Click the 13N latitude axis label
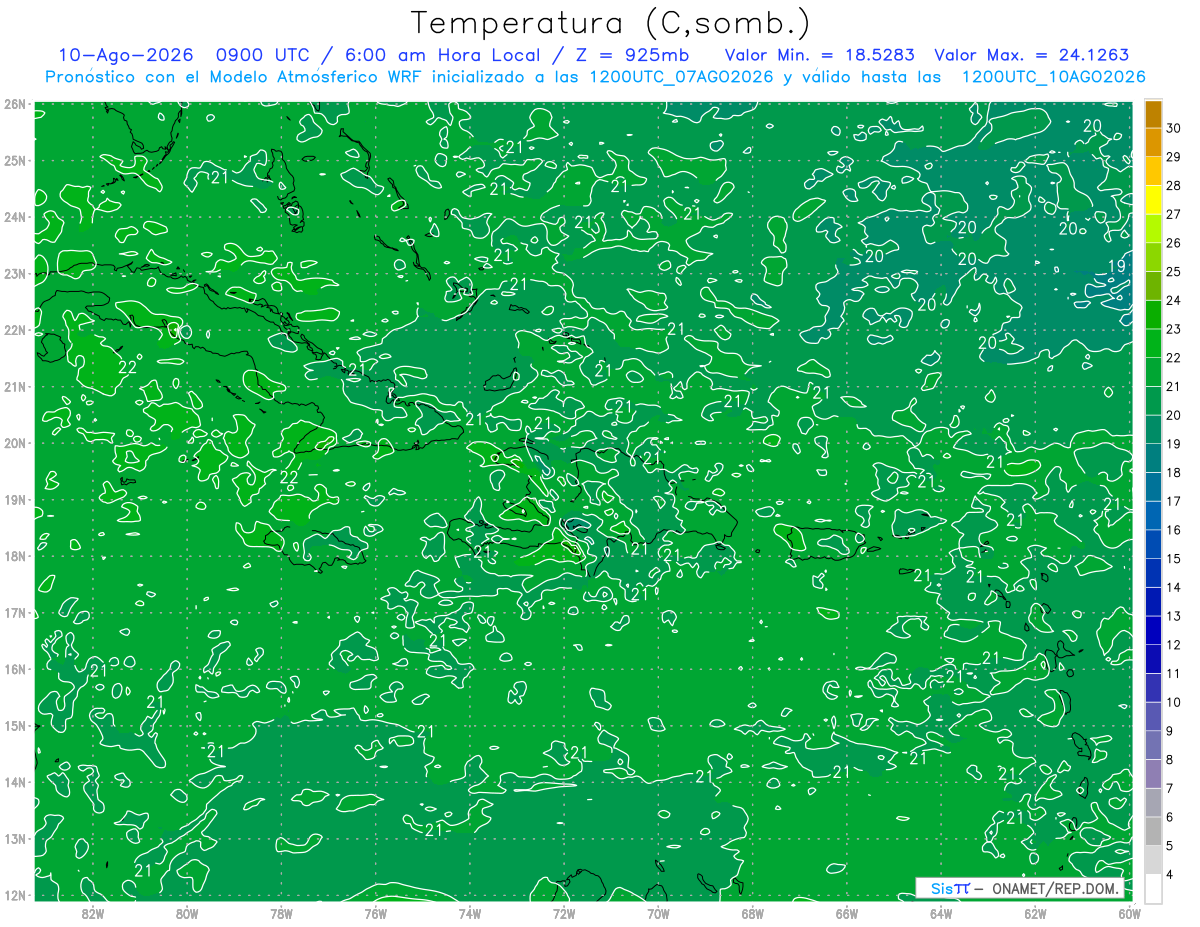The height and width of the screenshot is (927, 1200). click(x=14, y=838)
